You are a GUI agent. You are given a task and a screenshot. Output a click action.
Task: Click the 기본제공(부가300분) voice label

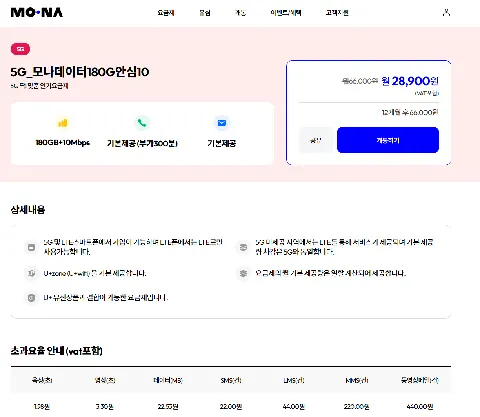[142, 143]
